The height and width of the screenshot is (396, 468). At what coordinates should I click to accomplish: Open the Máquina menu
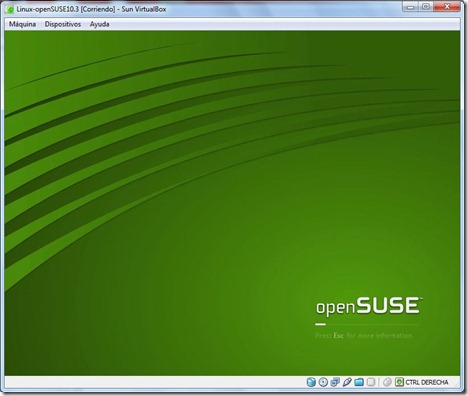(x=22, y=24)
